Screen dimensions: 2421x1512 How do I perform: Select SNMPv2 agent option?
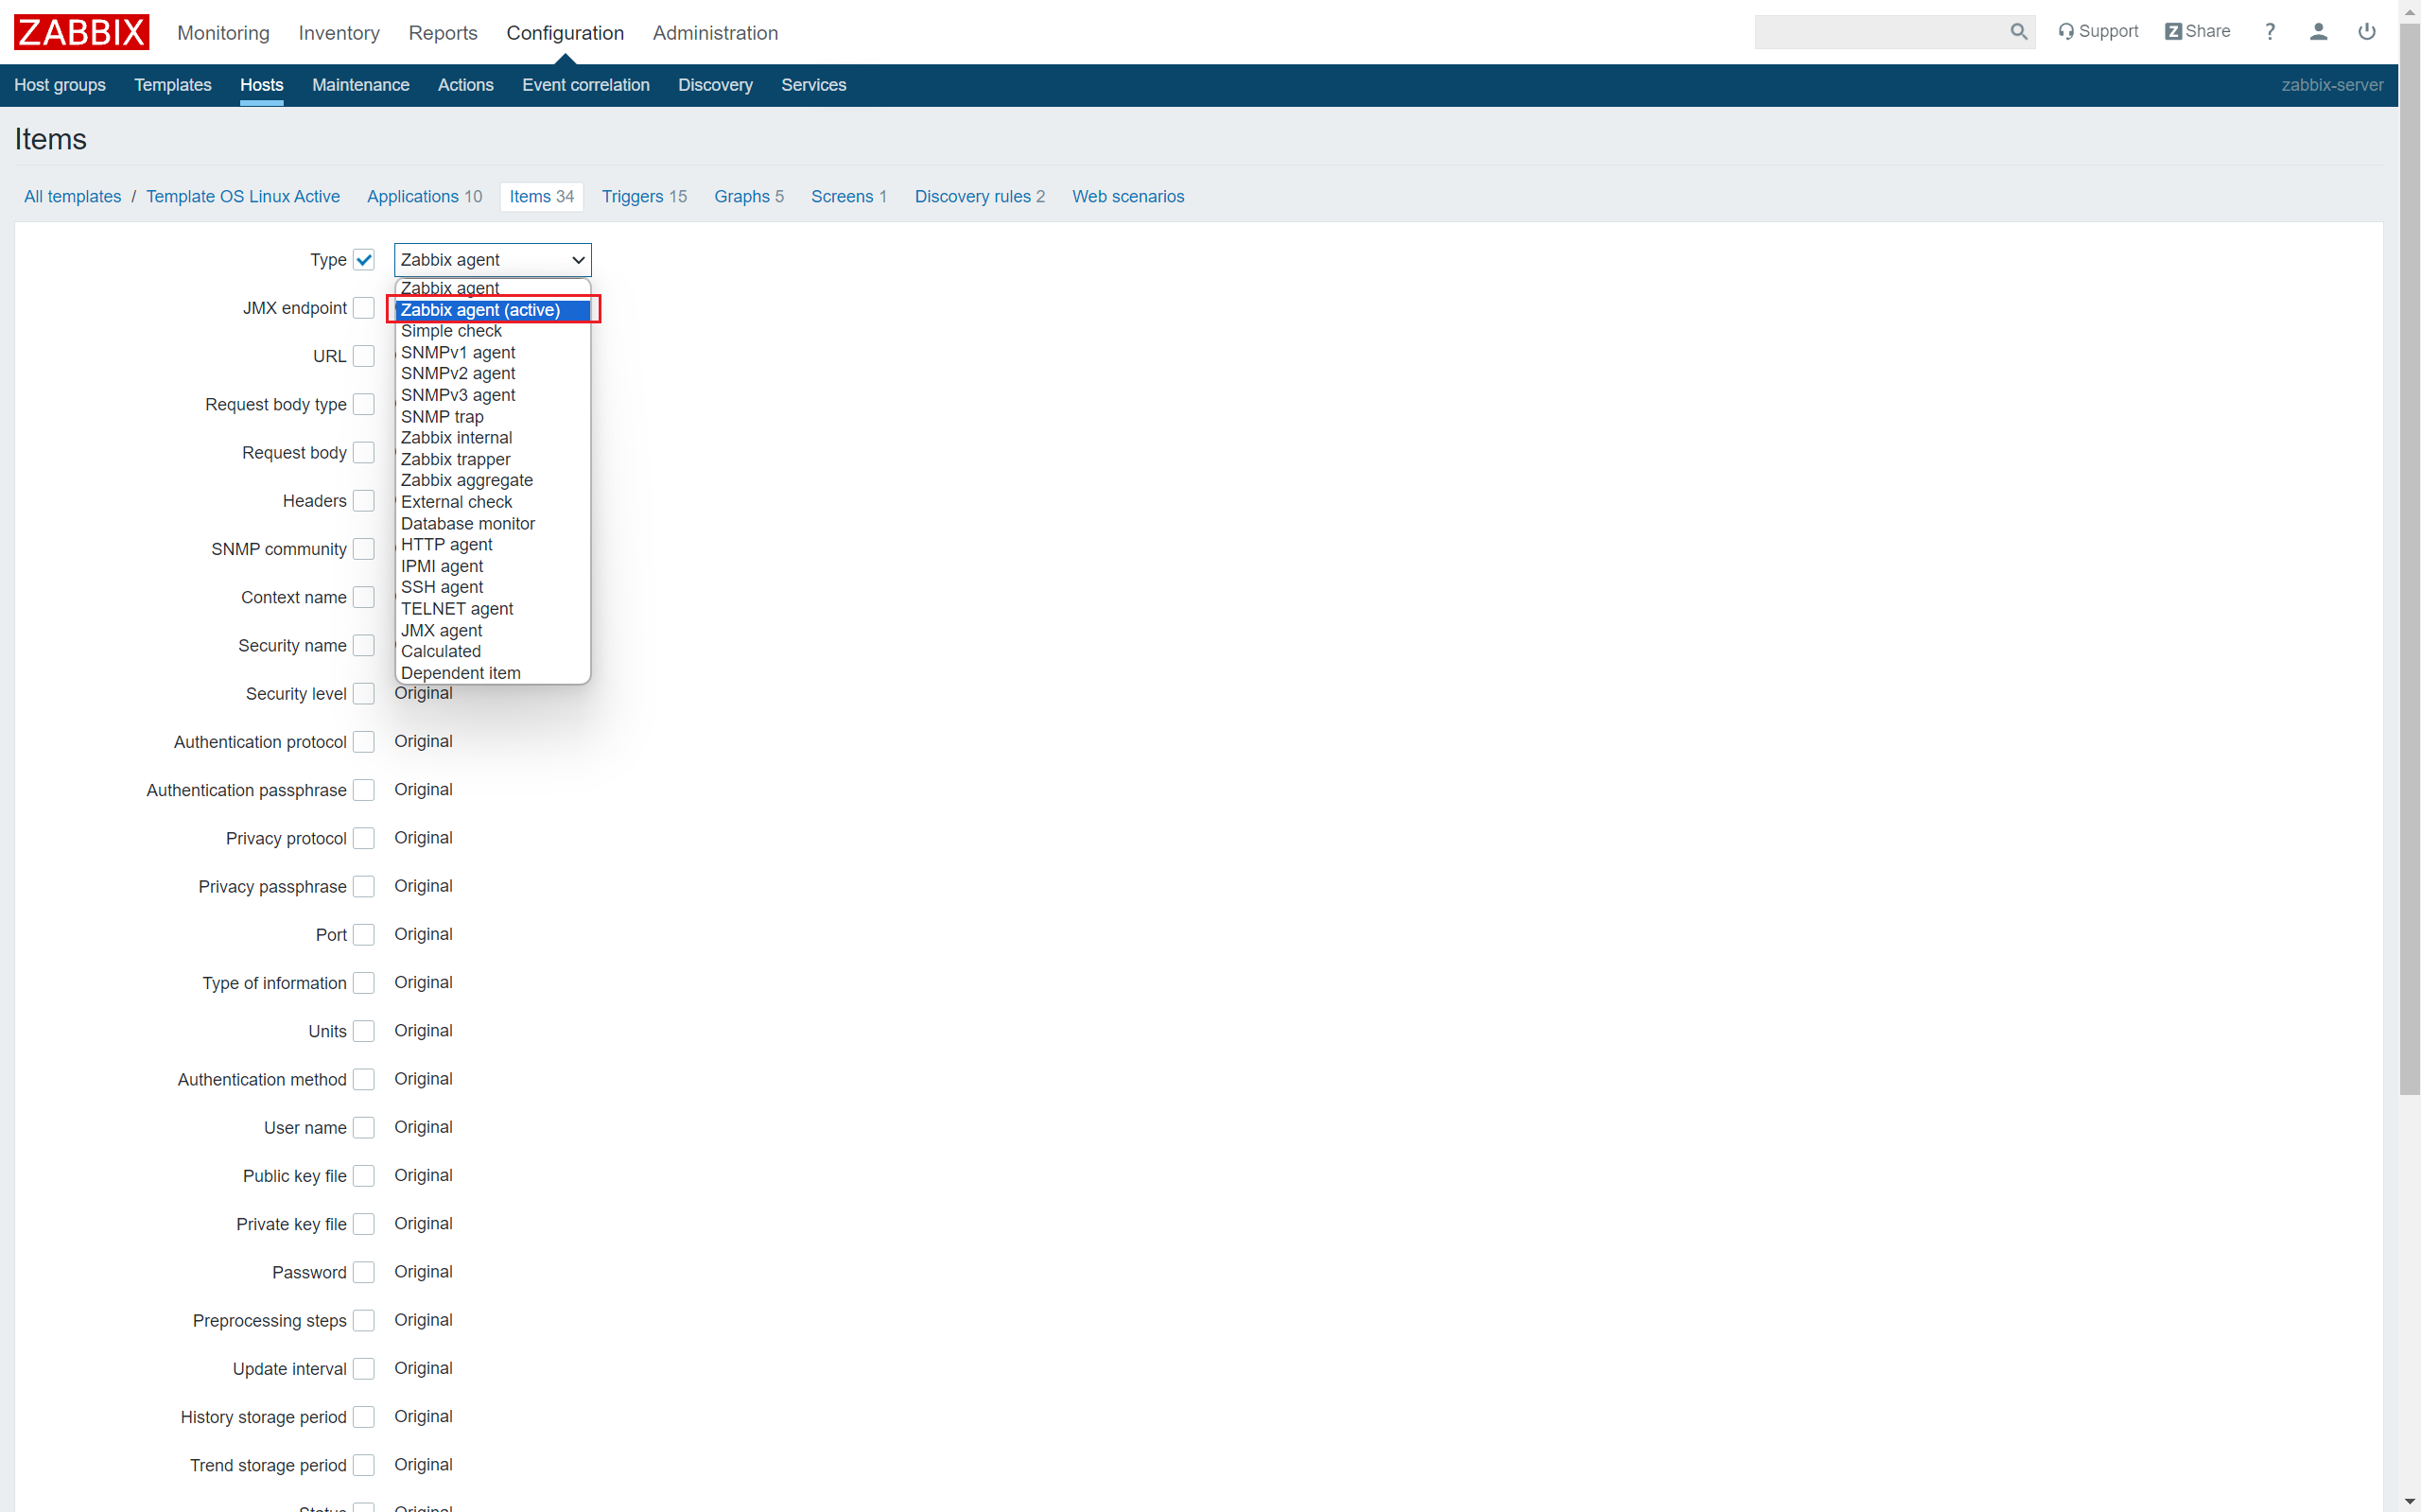pyautogui.click(x=493, y=373)
